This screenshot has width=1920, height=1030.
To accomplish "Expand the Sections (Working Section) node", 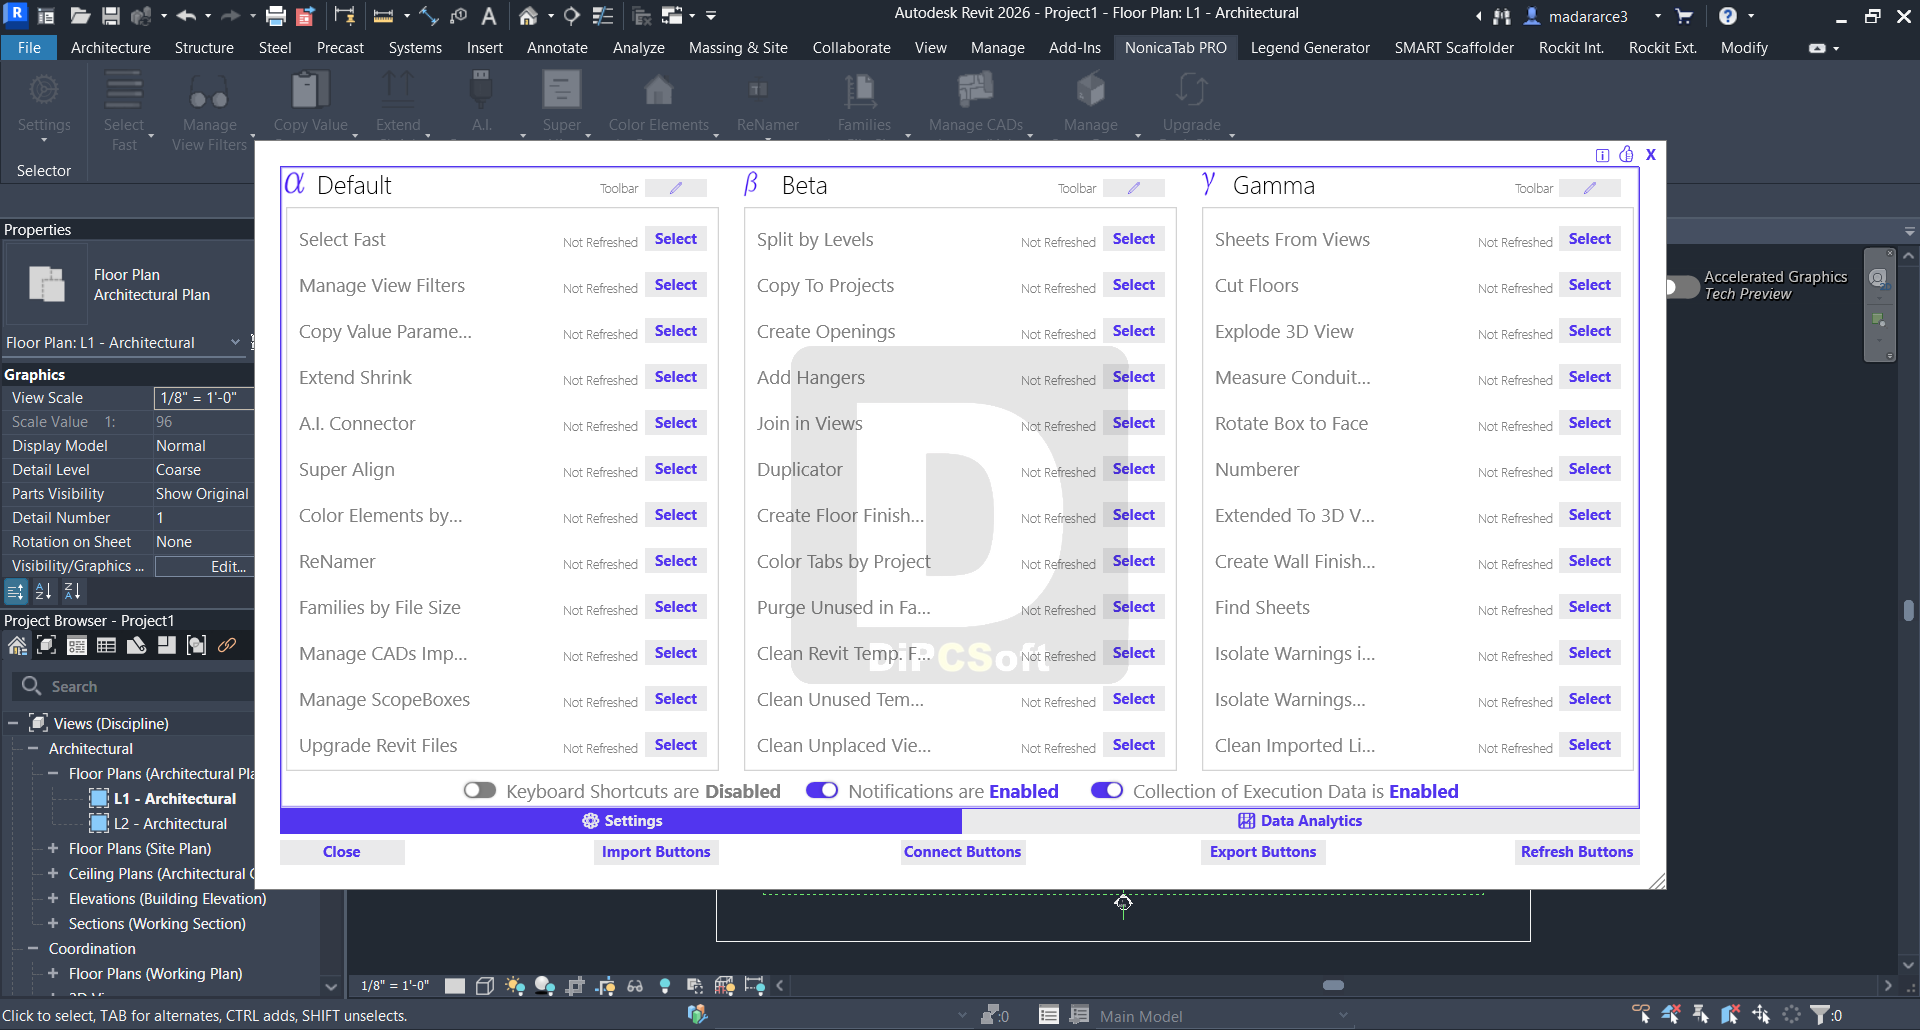I will [53, 923].
